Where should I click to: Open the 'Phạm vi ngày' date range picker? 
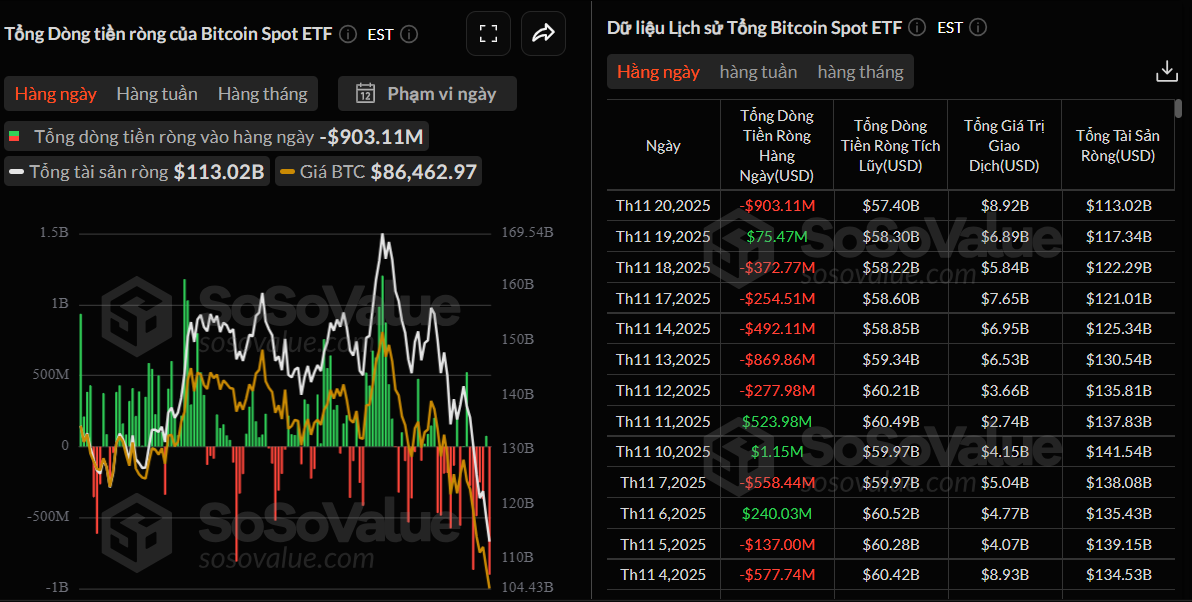[427, 94]
